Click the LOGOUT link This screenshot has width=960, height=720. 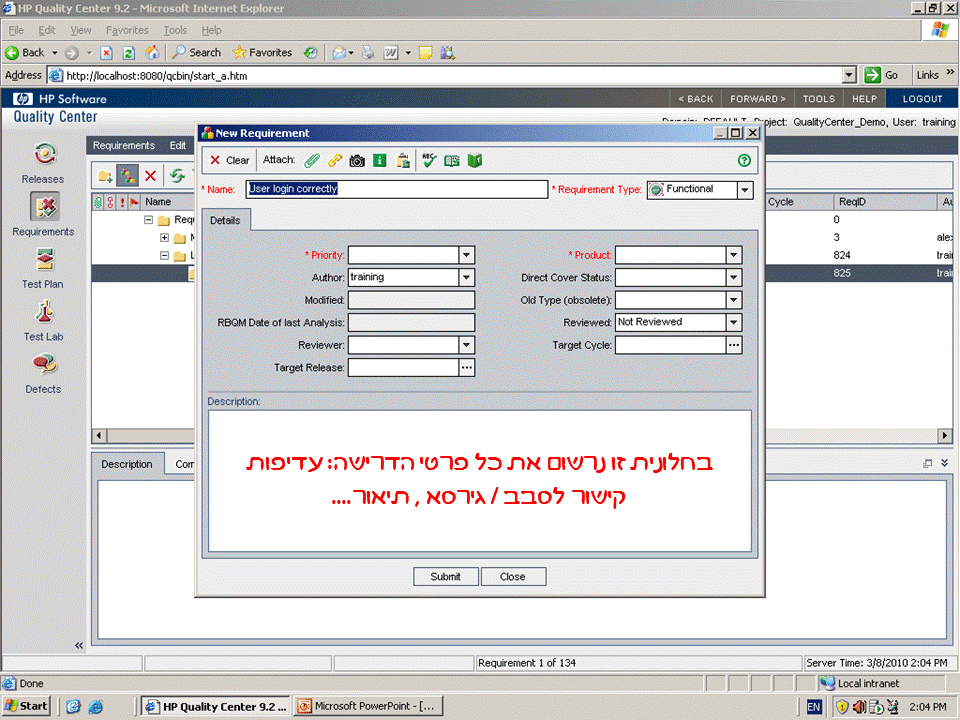(922, 99)
